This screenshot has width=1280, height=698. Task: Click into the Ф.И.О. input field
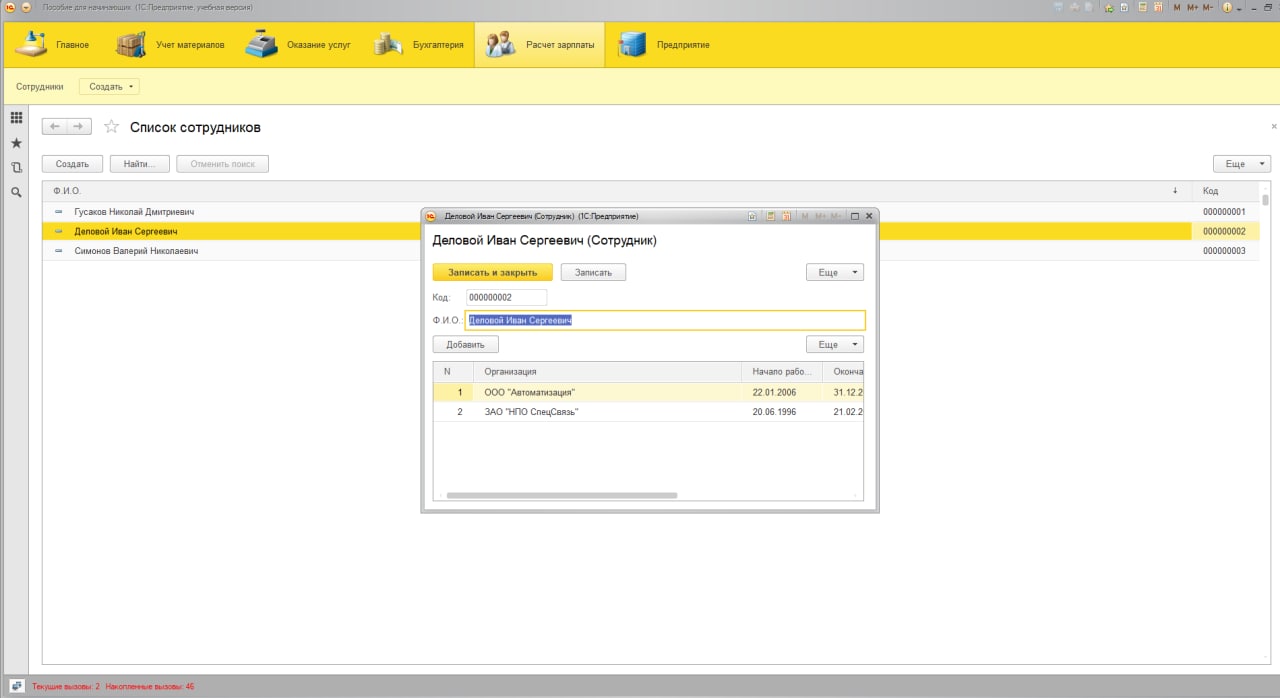click(665, 320)
